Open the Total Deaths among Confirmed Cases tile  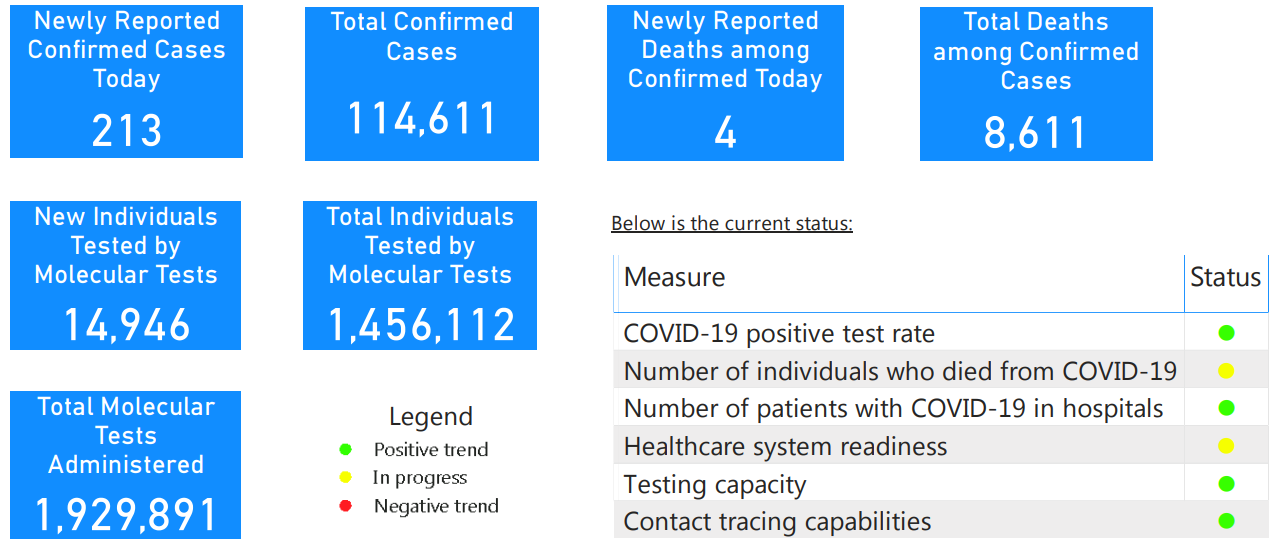[x=1036, y=84]
